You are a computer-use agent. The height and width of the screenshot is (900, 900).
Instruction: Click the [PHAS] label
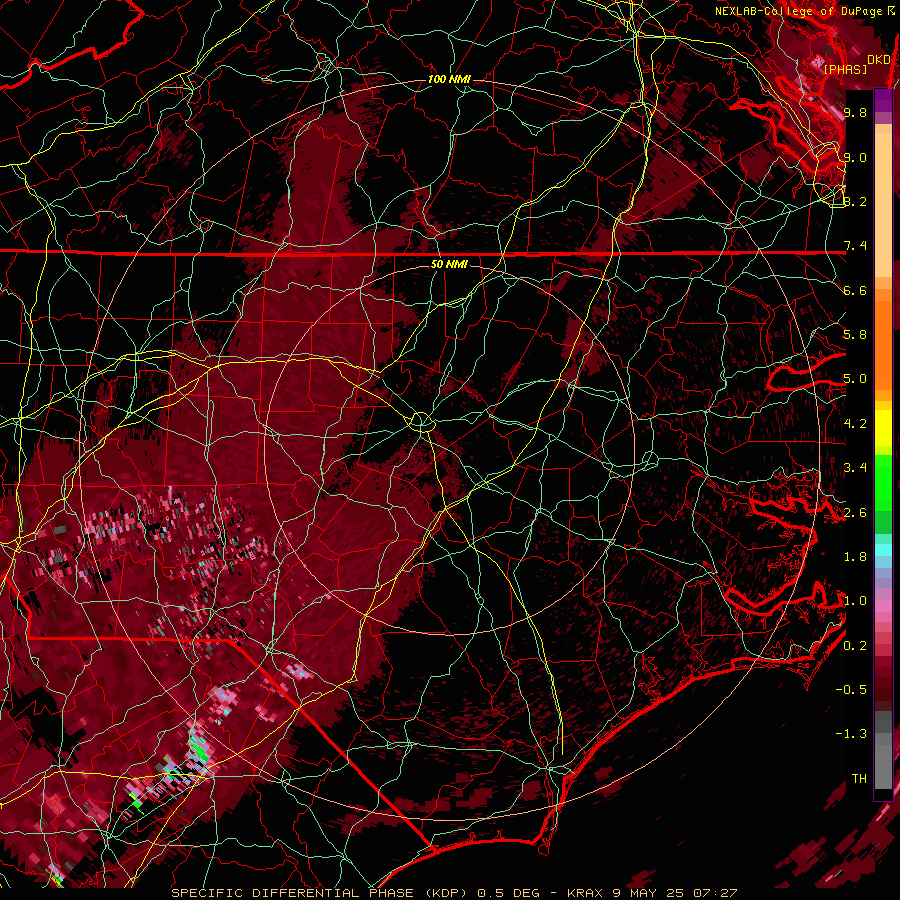coord(845,70)
